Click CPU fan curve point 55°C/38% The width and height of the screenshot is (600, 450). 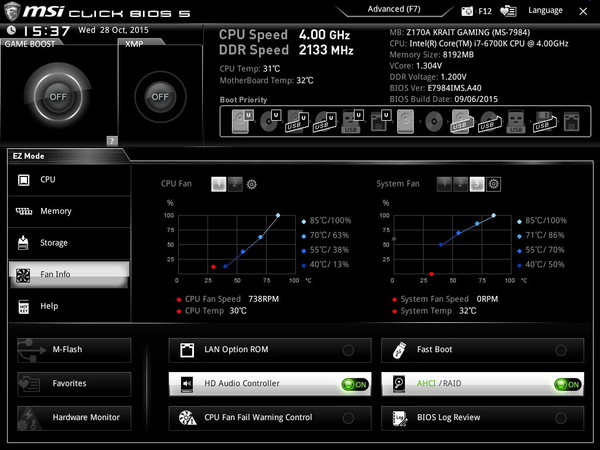pos(243,252)
